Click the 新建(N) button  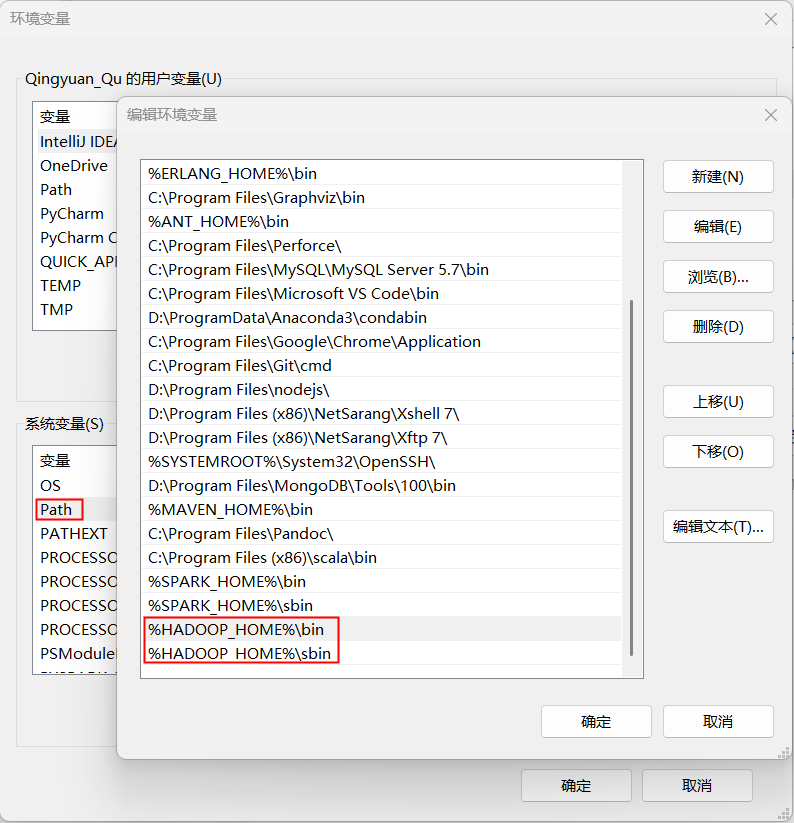pos(718,177)
